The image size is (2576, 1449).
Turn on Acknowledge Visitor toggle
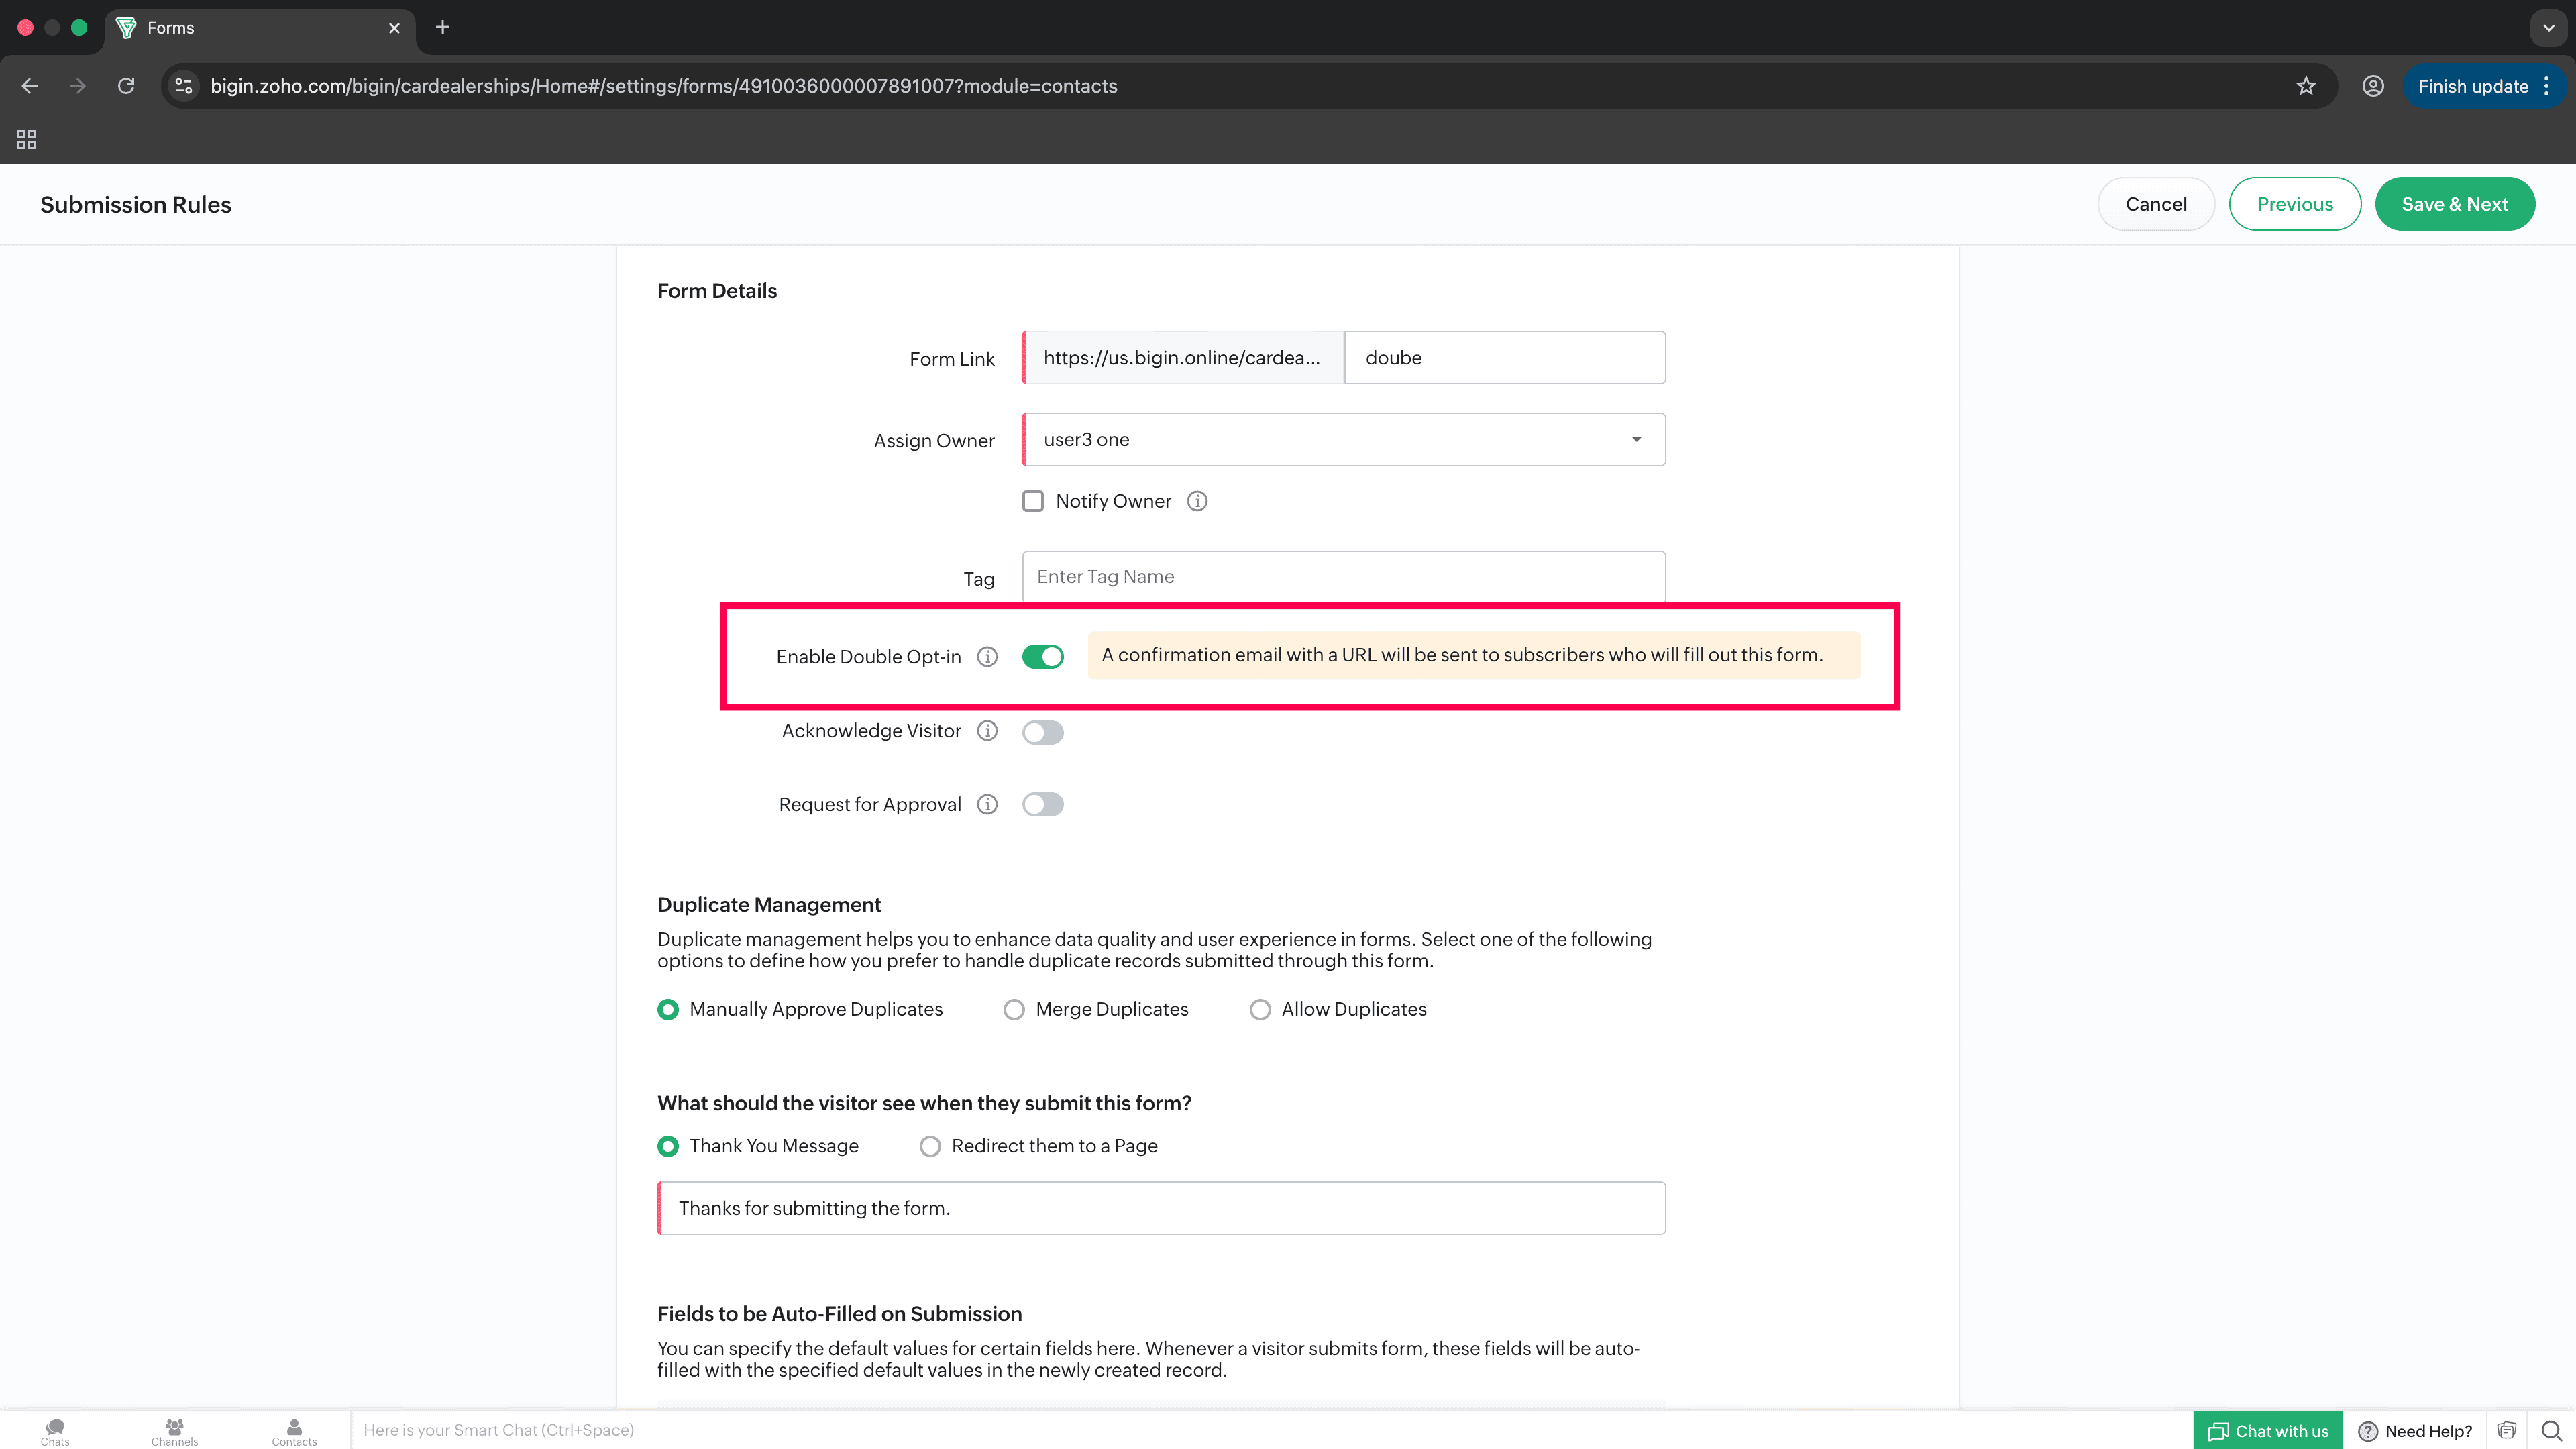point(1042,732)
